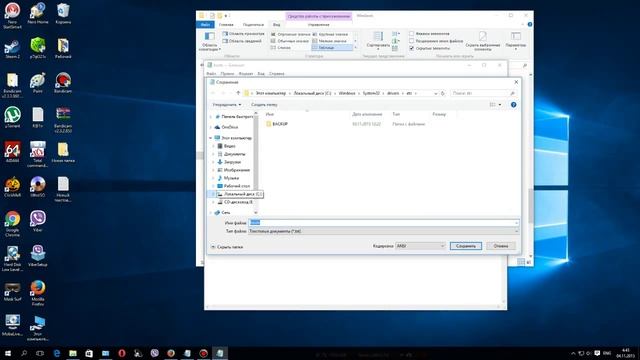
Task: Open the Тип файла dropdown
Action: tap(384, 231)
